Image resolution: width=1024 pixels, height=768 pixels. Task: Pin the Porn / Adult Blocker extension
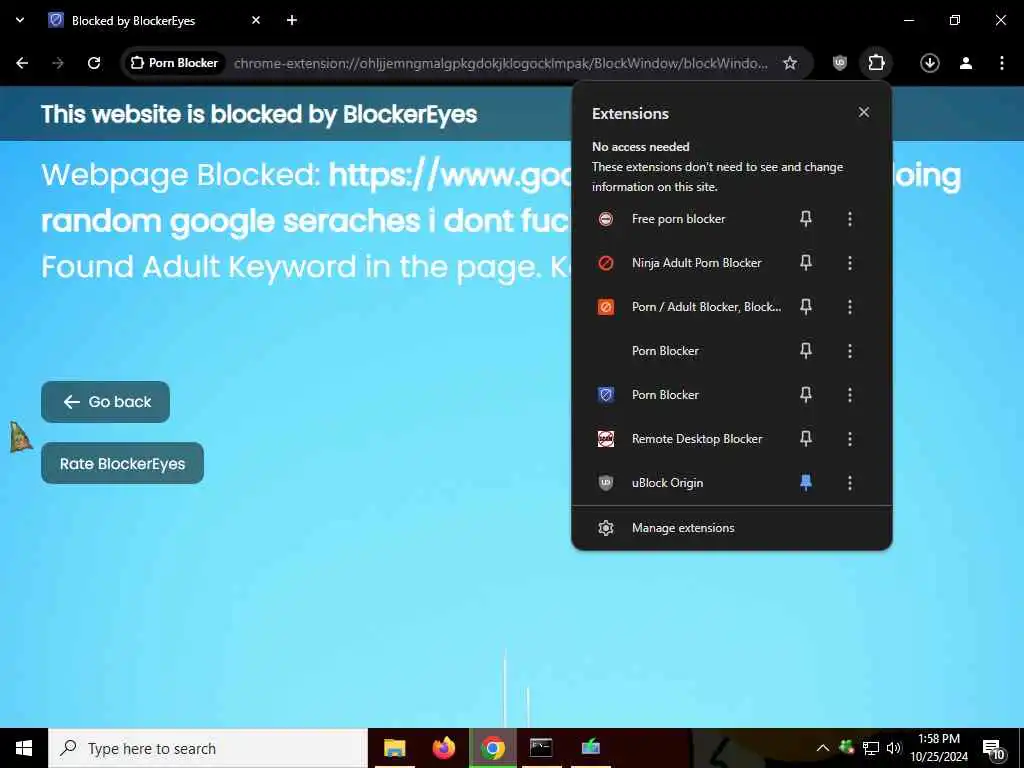point(806,306)
